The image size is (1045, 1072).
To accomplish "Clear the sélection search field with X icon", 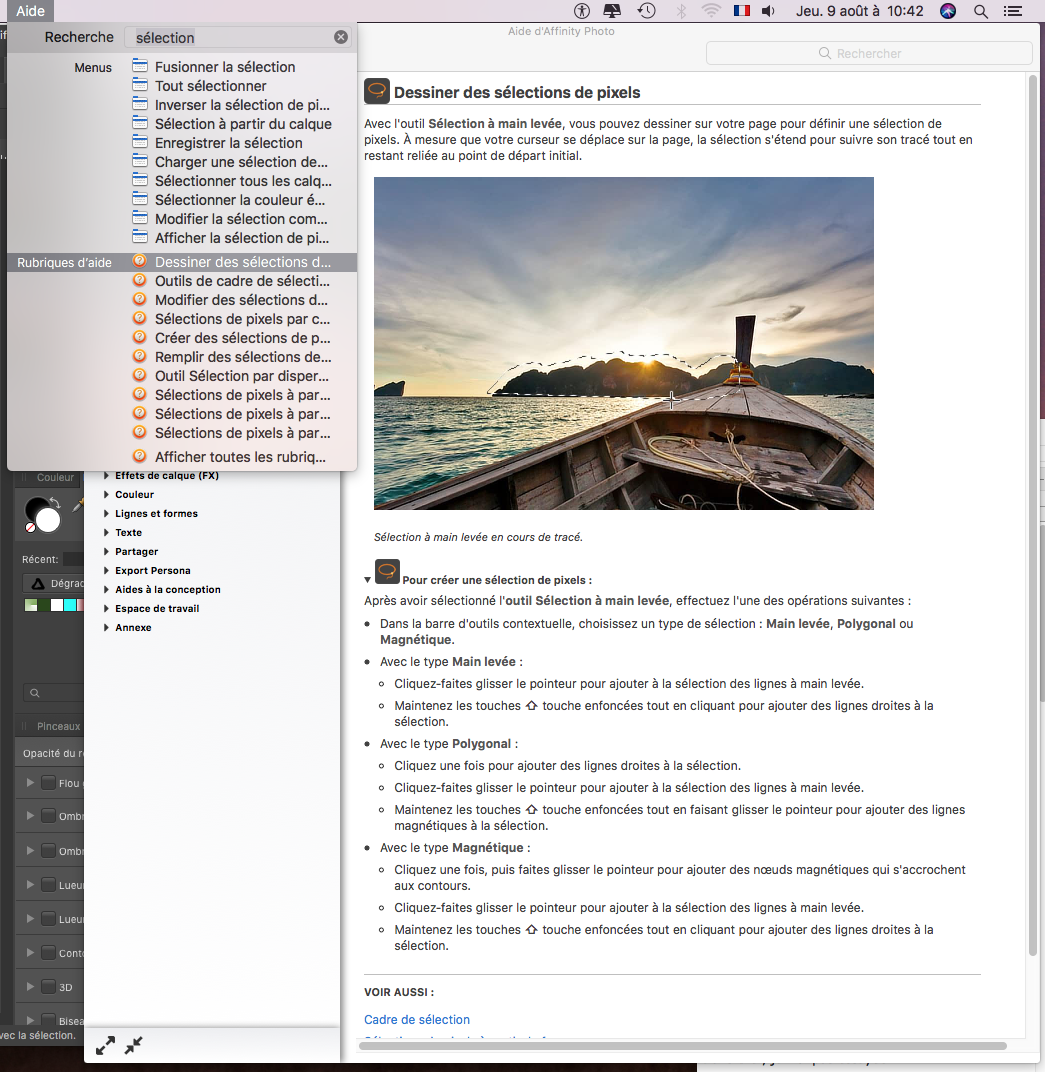I will (x=340, y=38).
